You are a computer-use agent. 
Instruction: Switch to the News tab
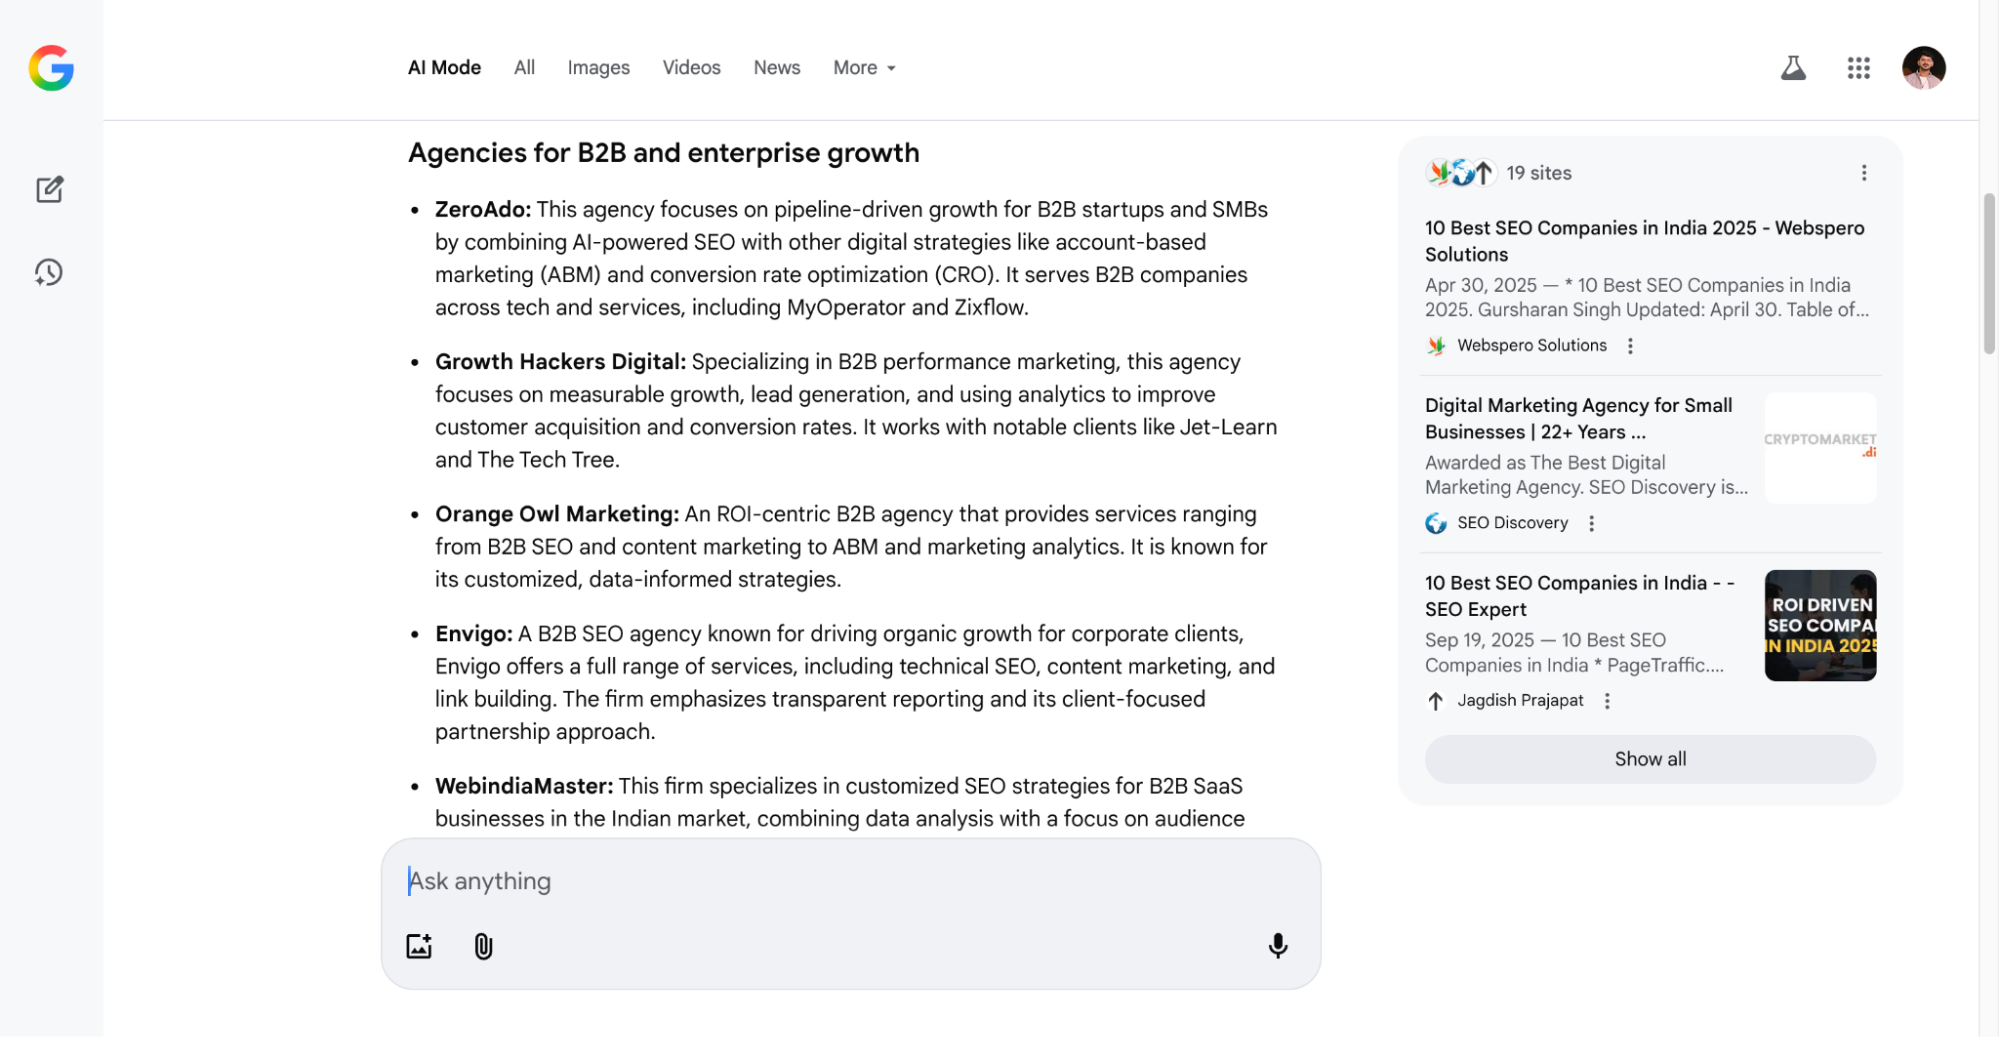click(776, 67)
